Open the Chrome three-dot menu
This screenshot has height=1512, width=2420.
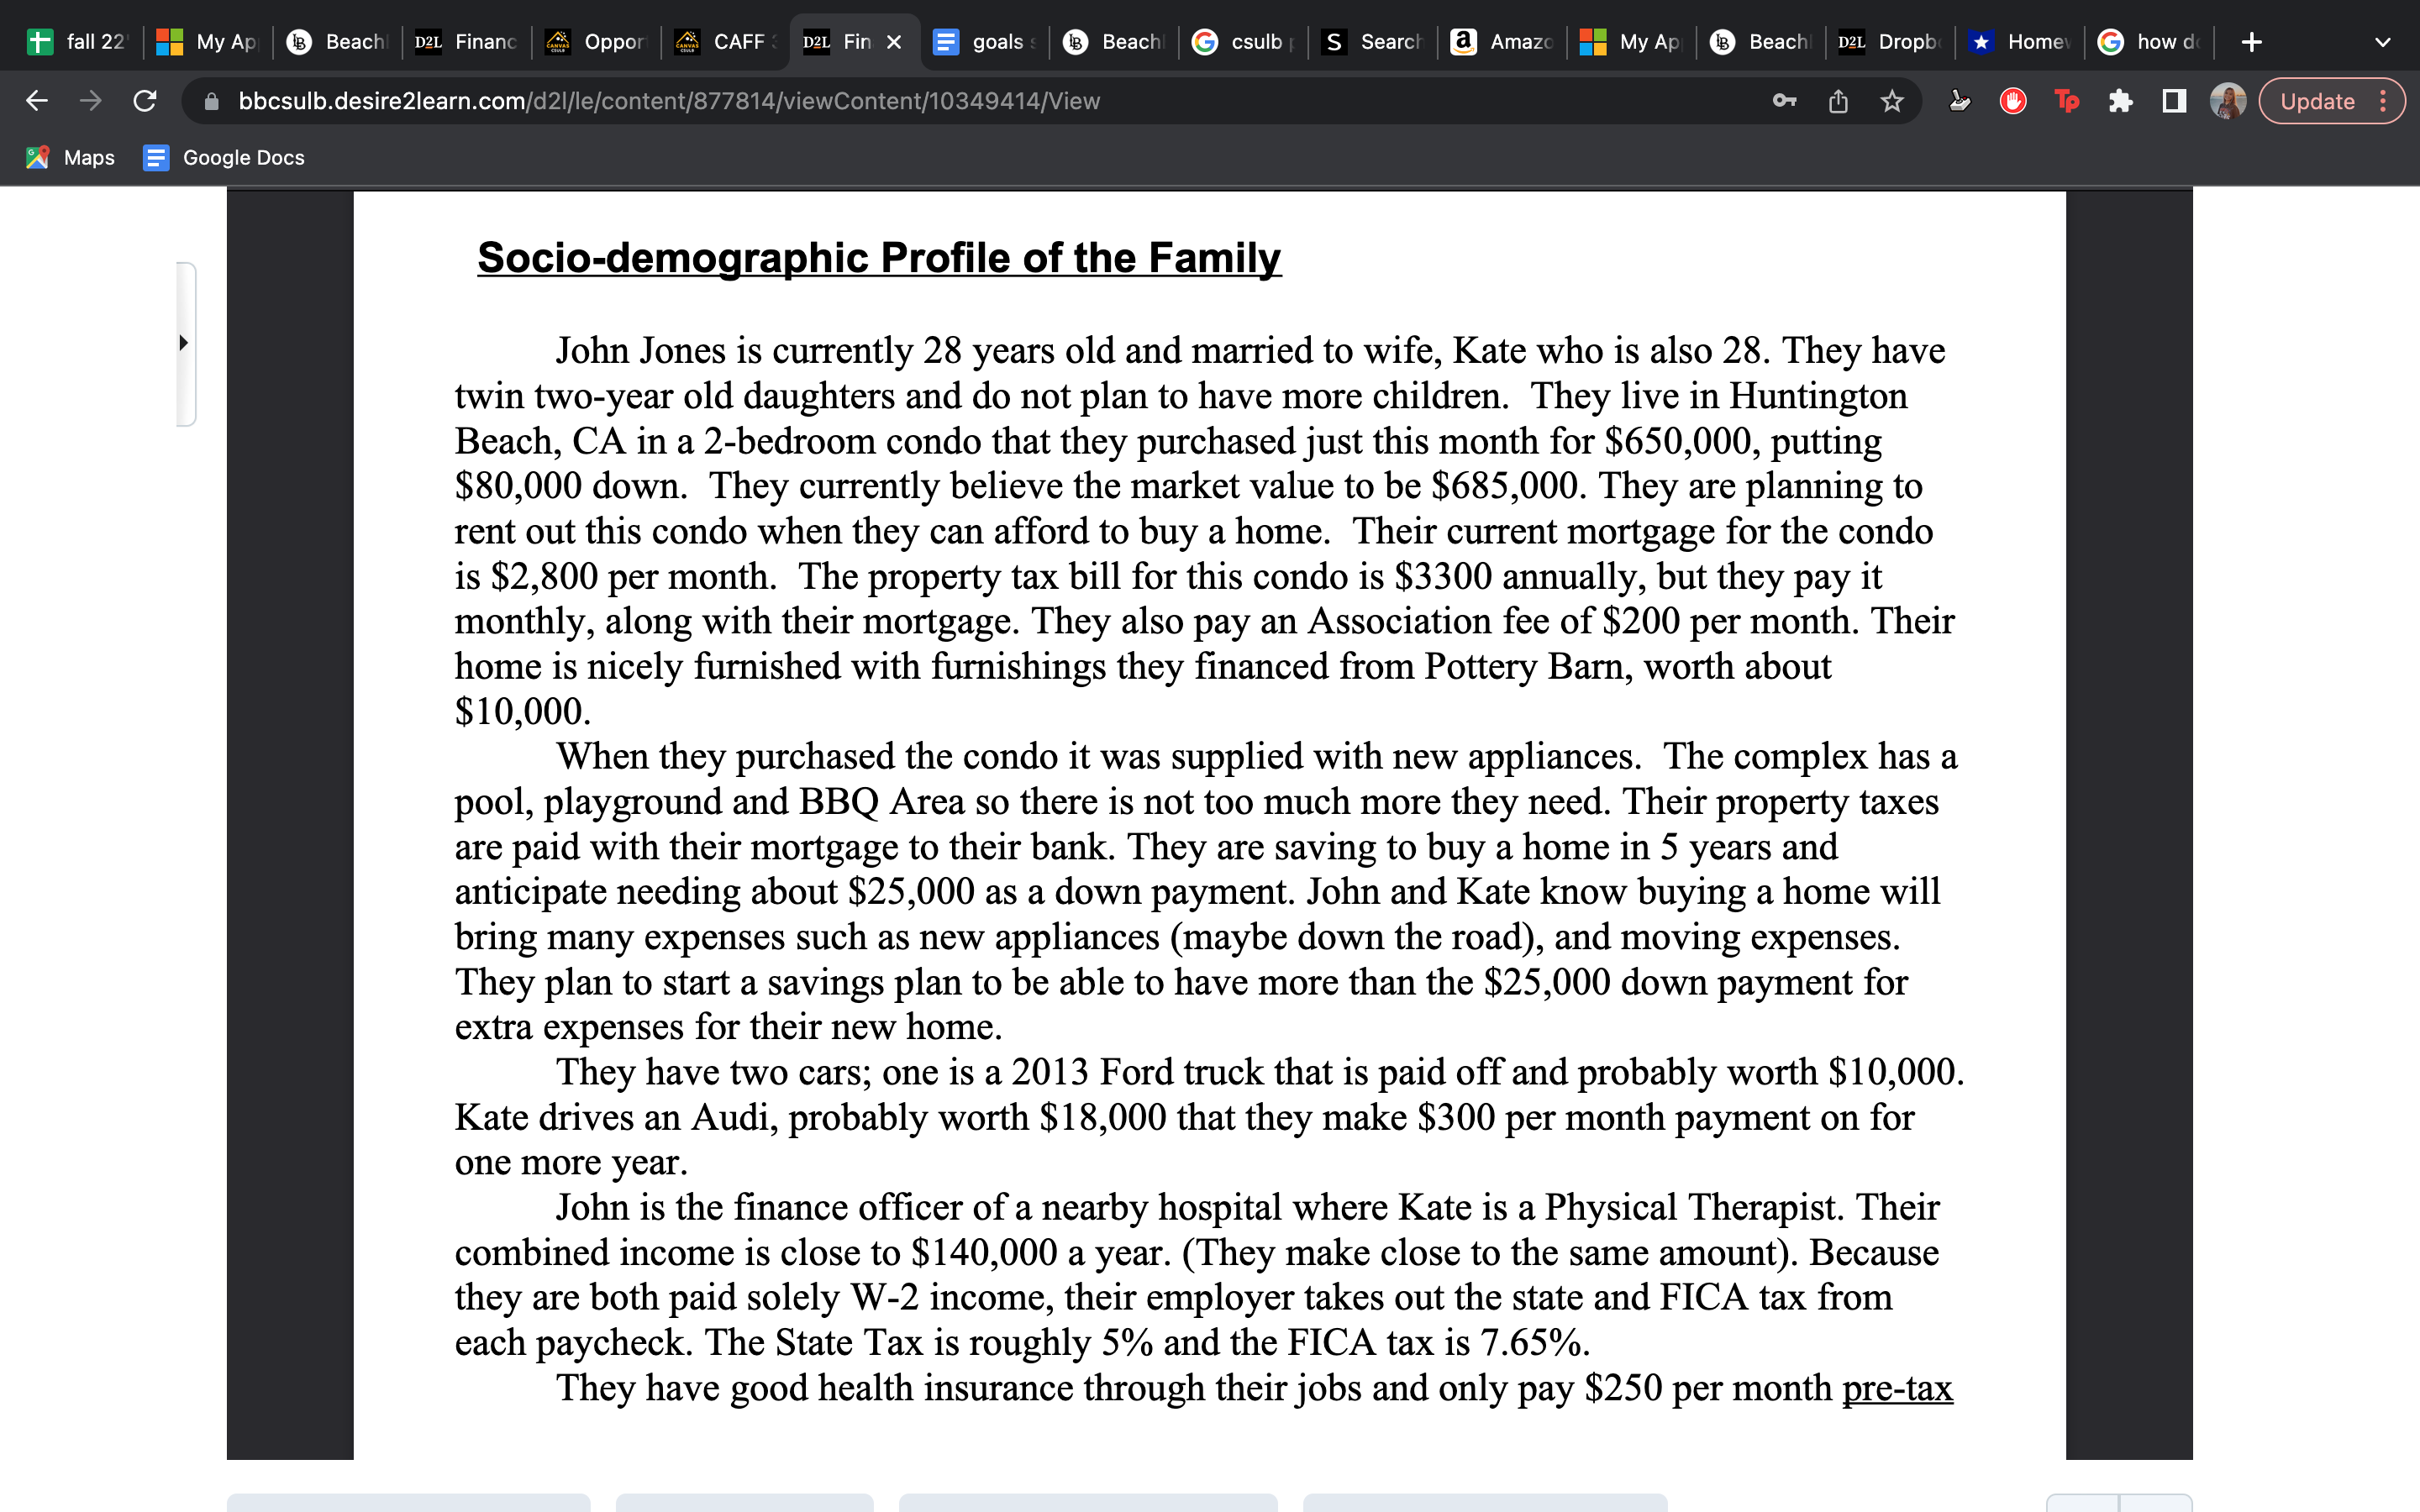2384,101
